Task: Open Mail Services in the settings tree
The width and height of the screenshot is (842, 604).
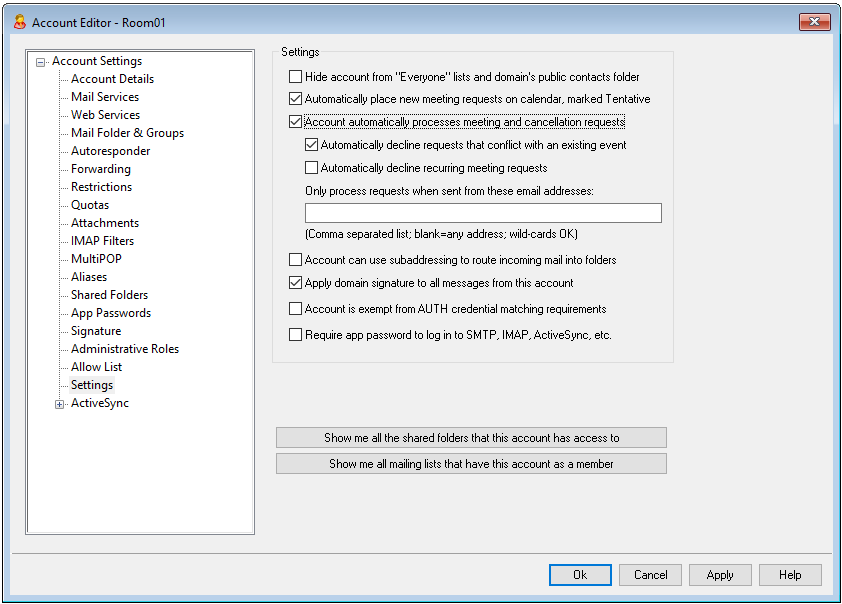Action: point(105,97)
